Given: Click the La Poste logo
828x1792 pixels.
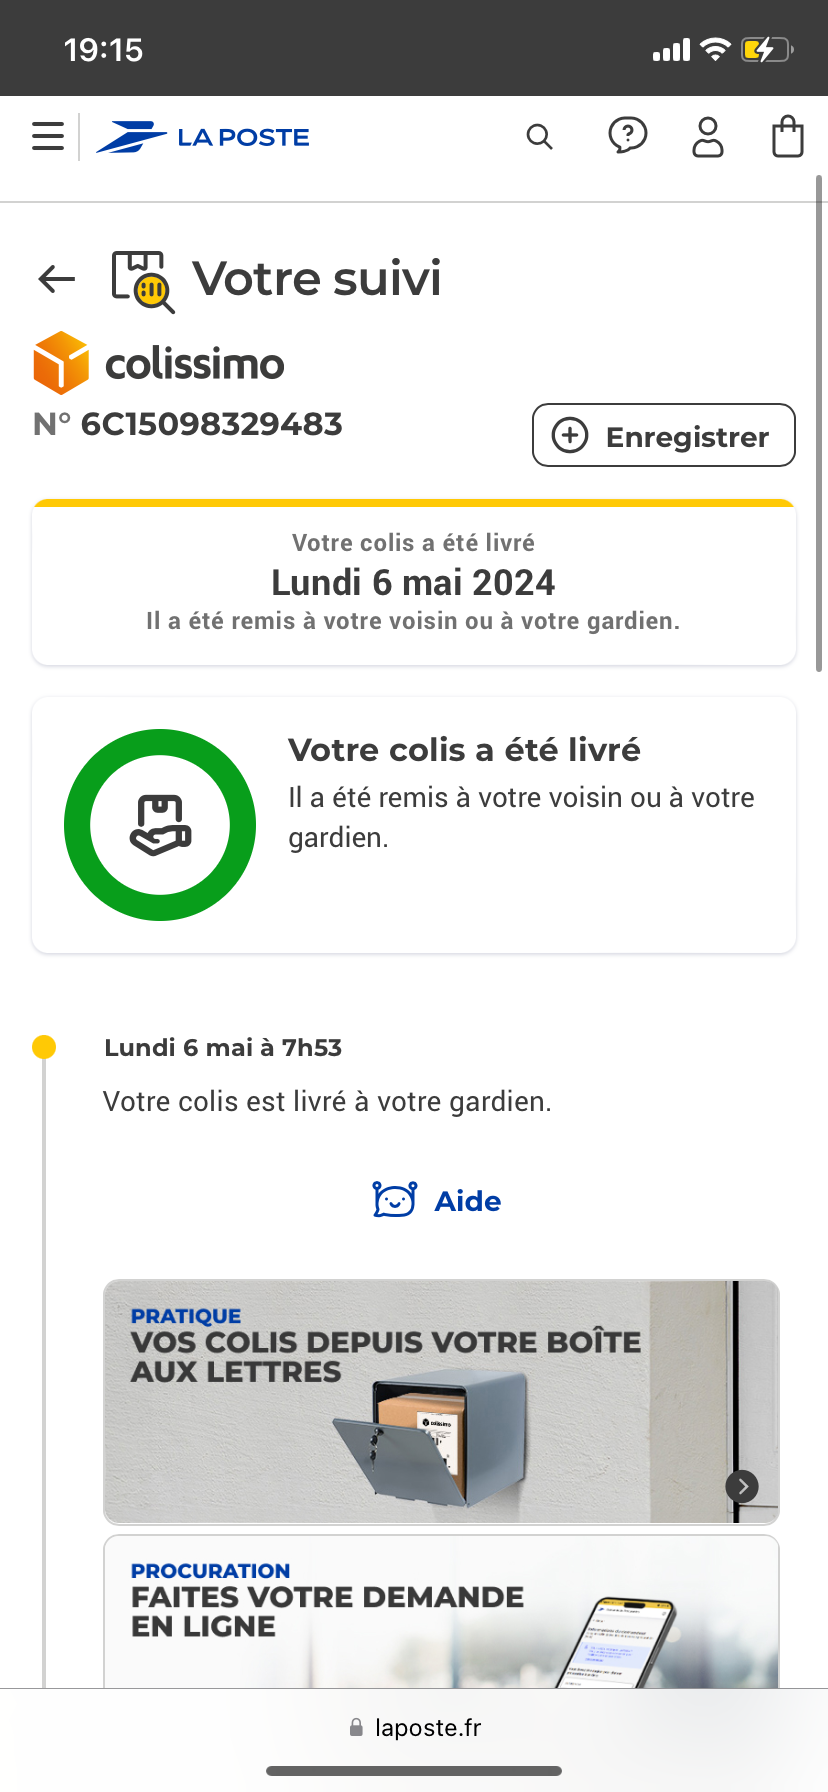Looking at the screenshot, I should [203, 137].
